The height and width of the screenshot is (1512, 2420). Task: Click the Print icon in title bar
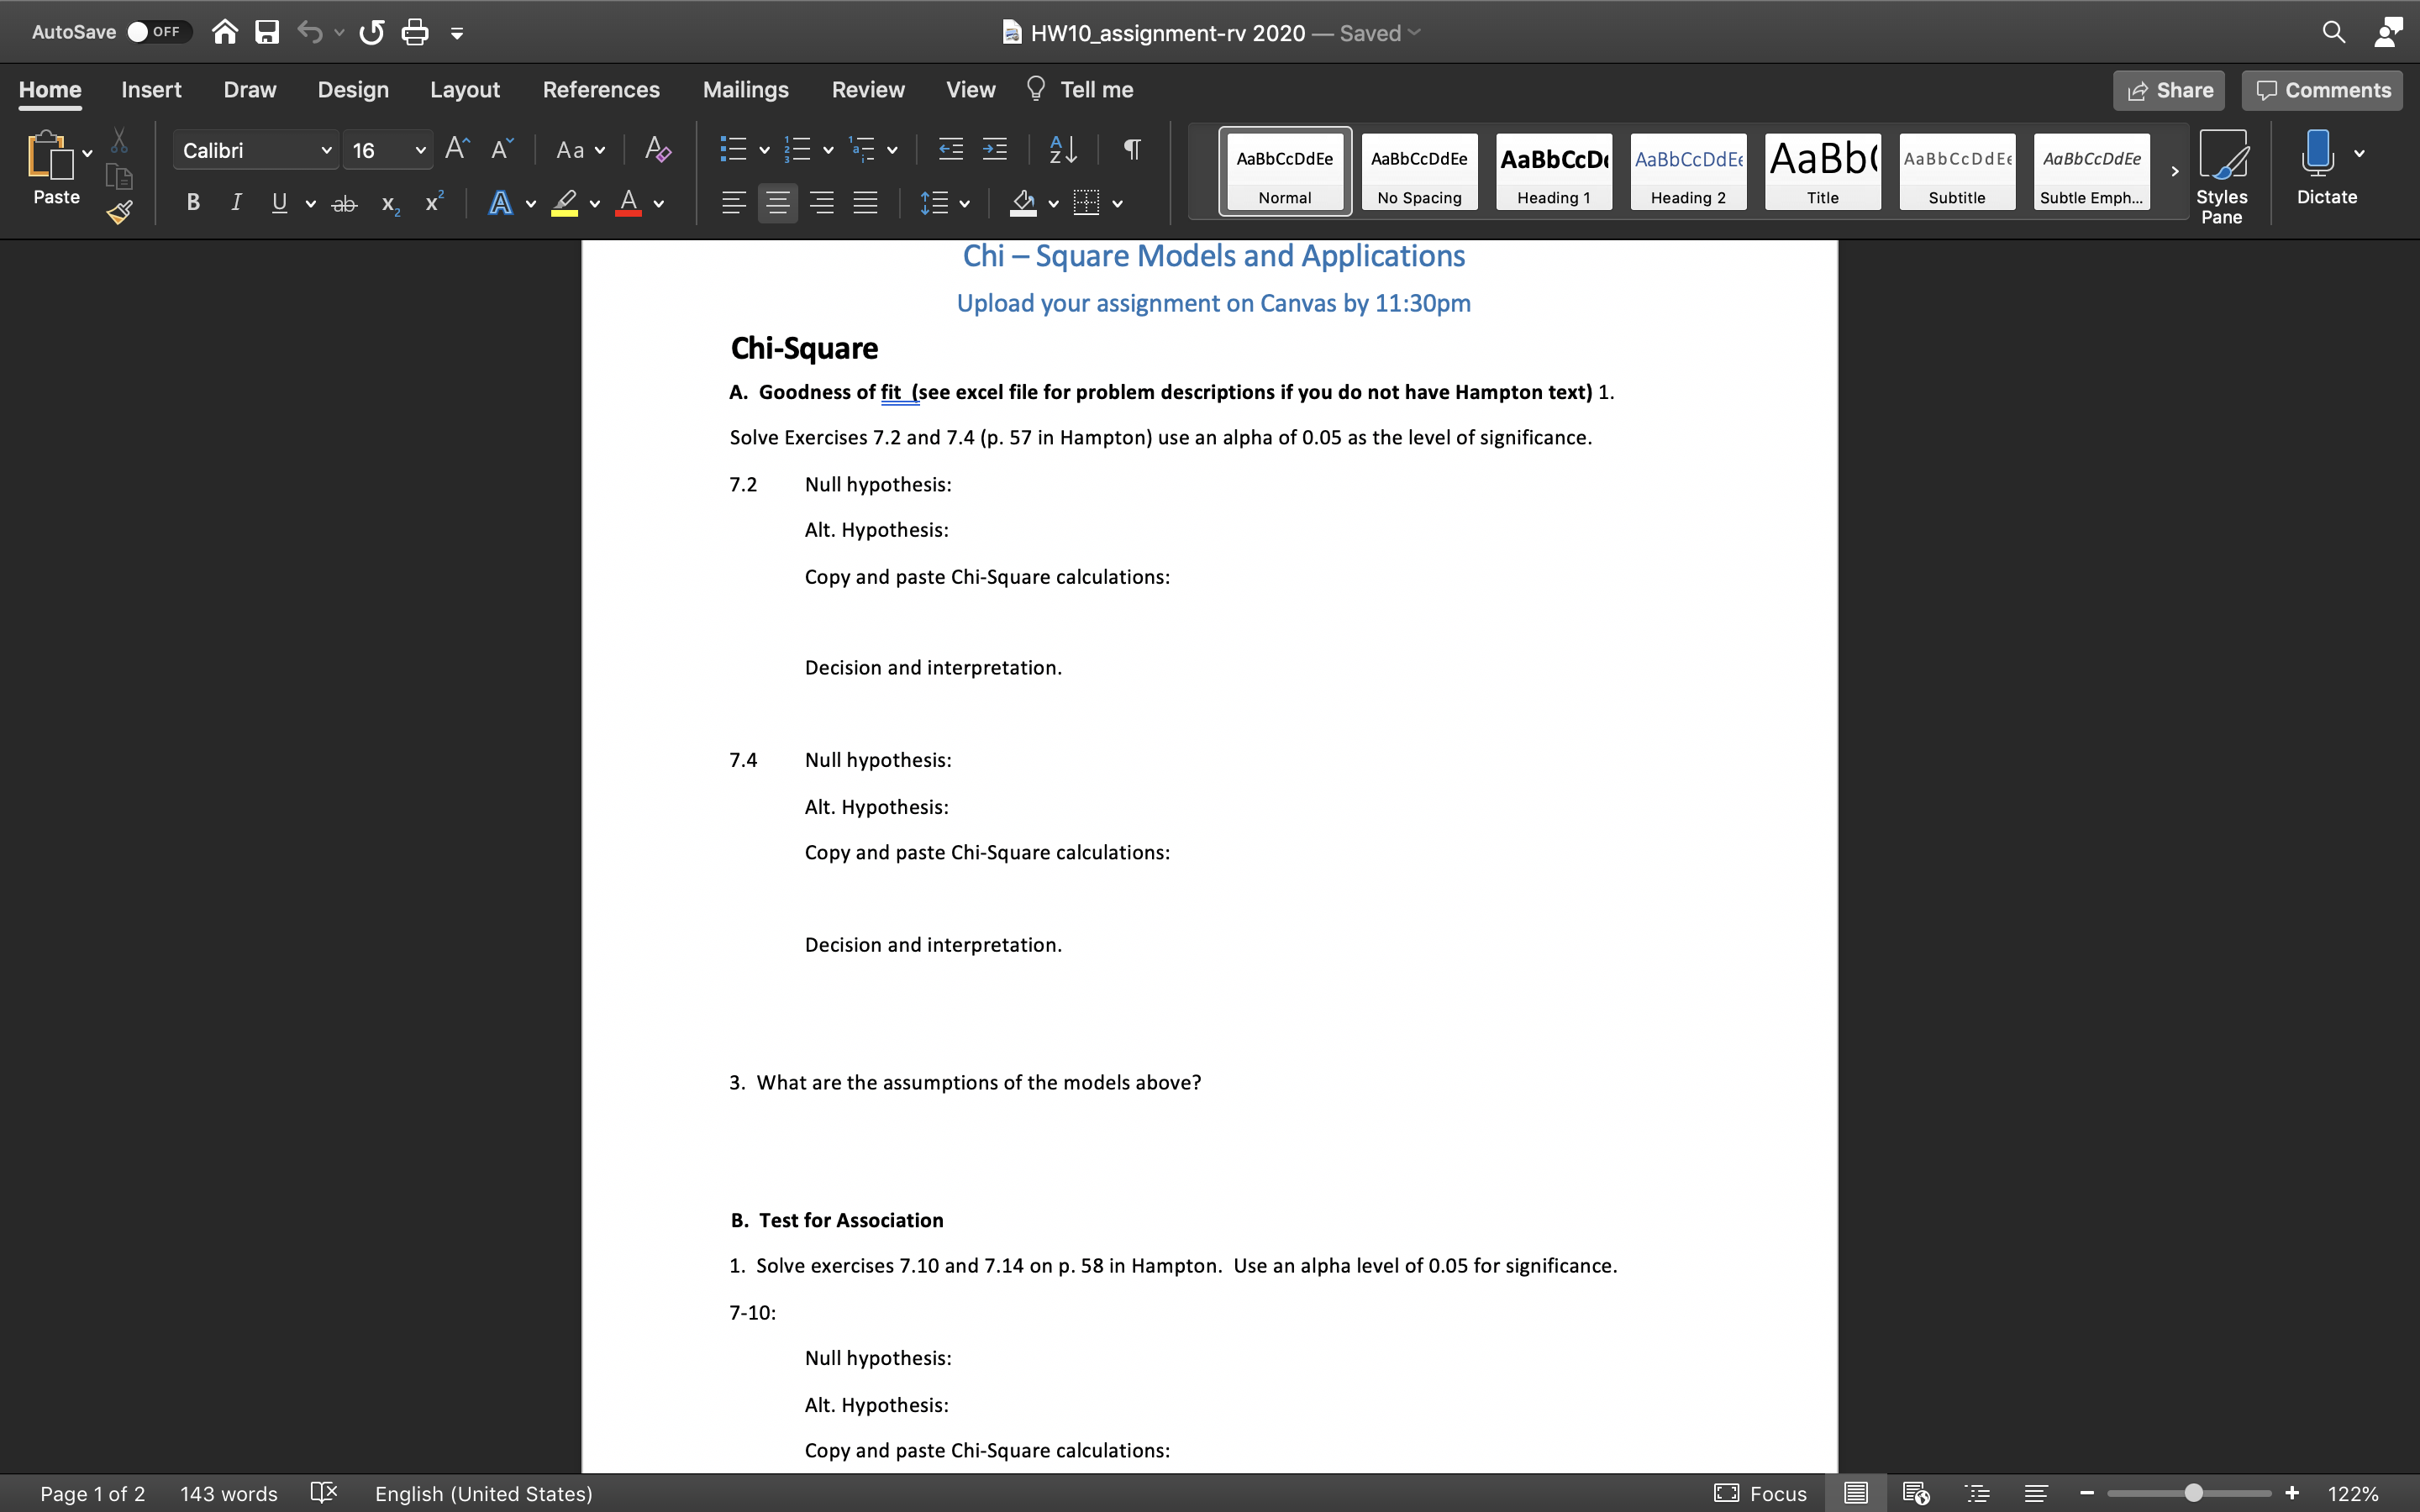415,32
